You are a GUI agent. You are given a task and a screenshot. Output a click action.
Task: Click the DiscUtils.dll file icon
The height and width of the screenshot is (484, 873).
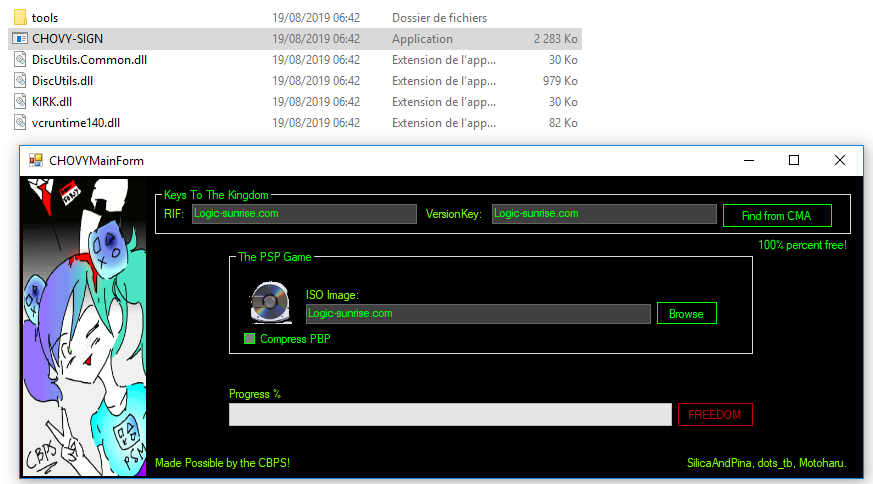click(x=20, y=81)
